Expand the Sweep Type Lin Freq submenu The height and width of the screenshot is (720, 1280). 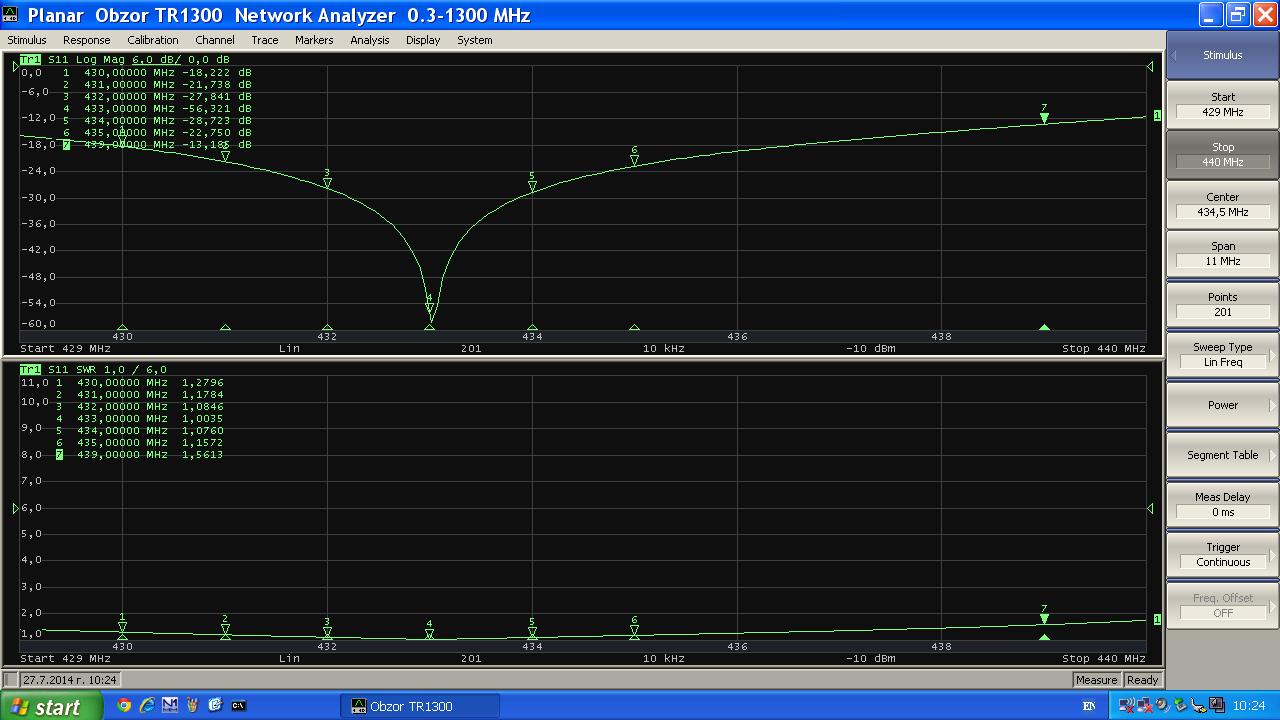(x=1222, y=355)
